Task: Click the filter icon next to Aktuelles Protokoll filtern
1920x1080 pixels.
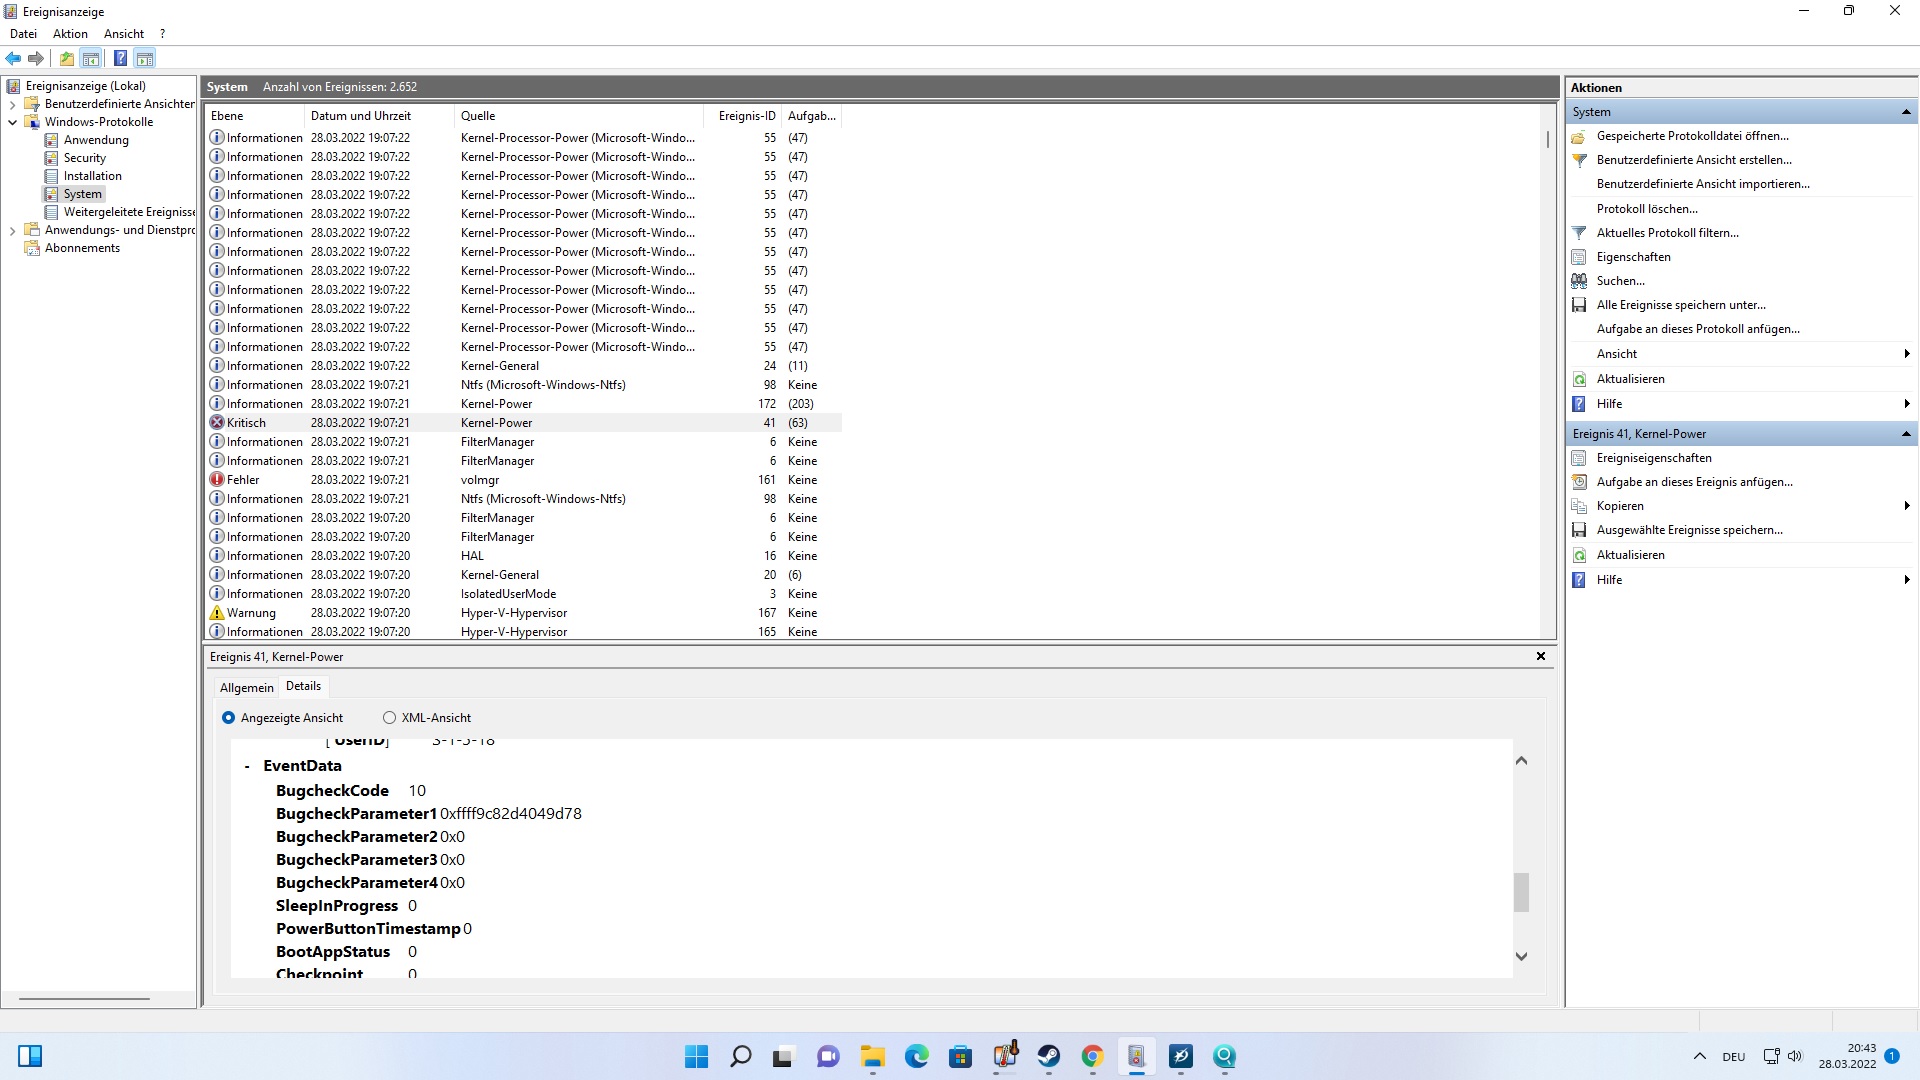Action: click(x=1579, y=233)
